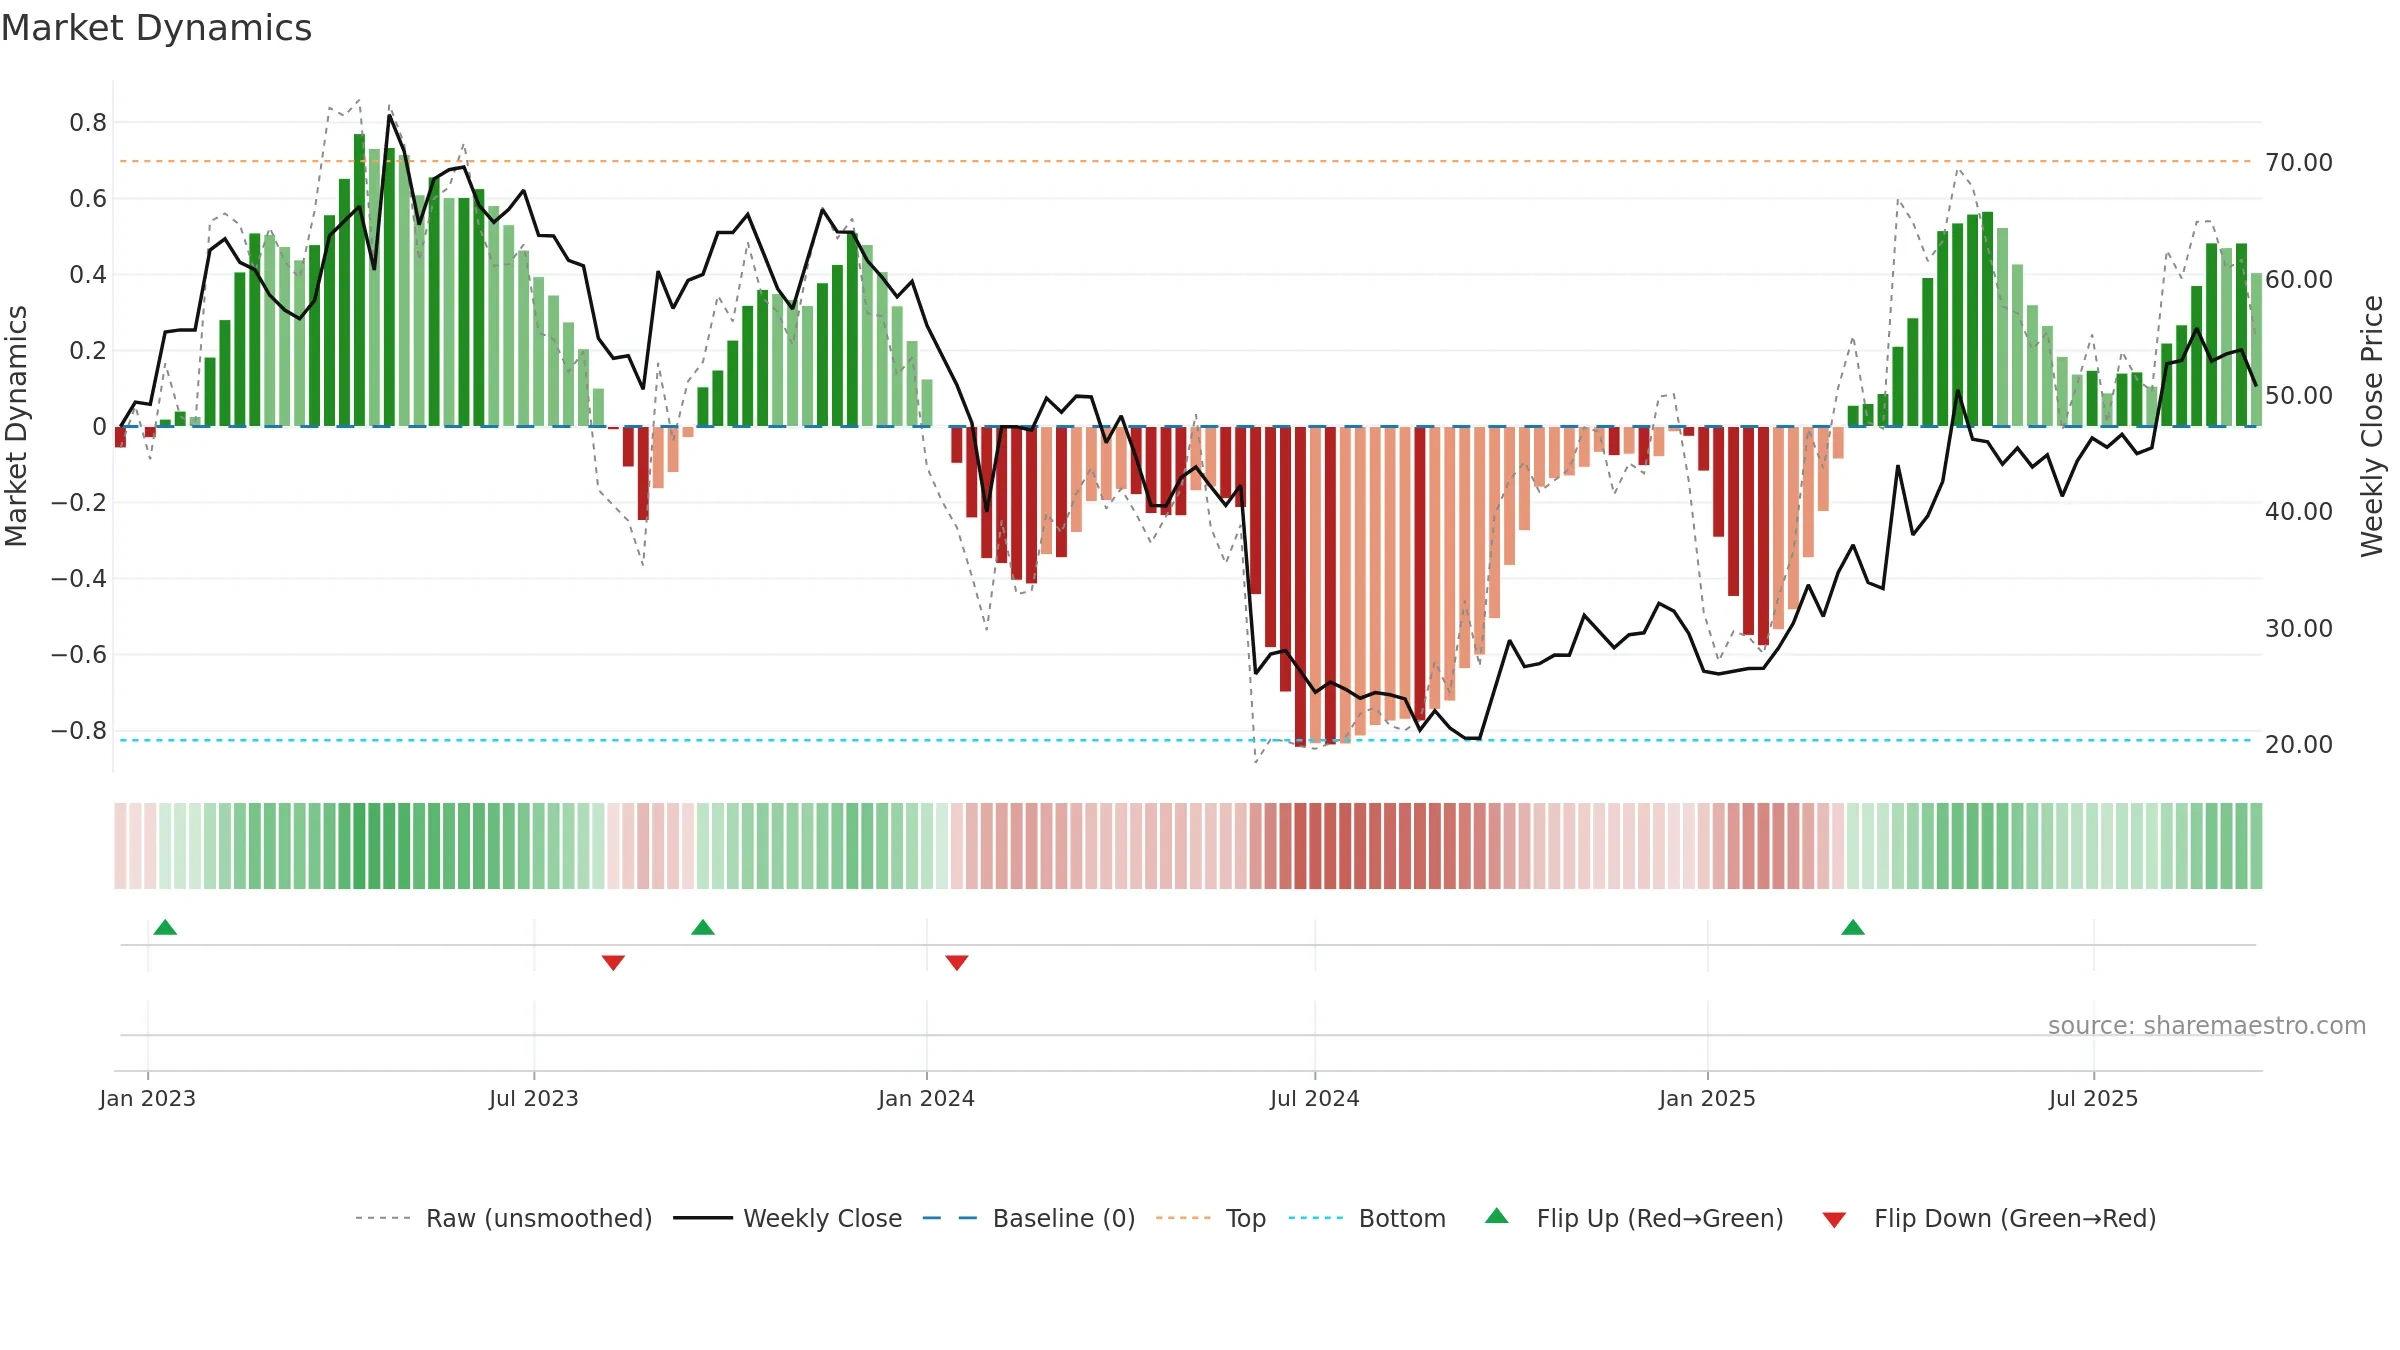Toggle the Weekly Close legend entry
This screenshot has height=1350, width=2400.
pyautogui.click(x=787, y=1218)
